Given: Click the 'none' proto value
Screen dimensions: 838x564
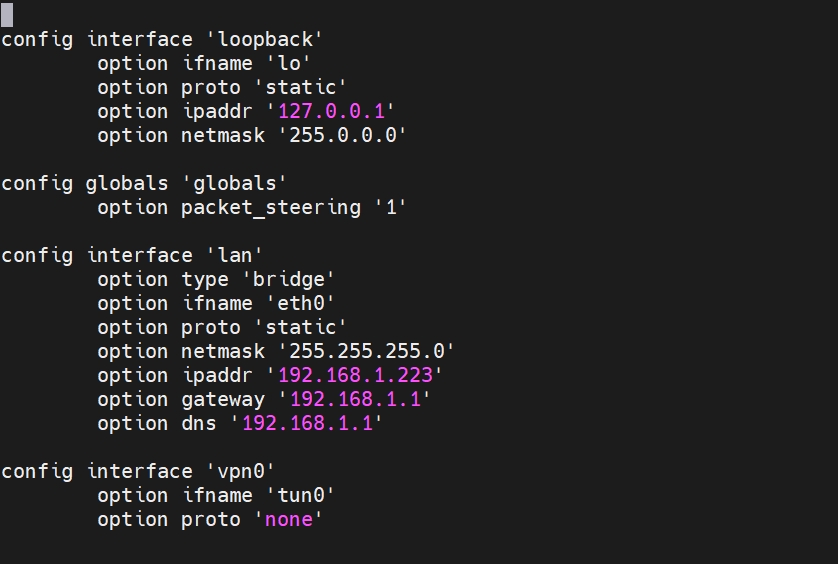Looking at the screenshot, I should click(289, 519).
